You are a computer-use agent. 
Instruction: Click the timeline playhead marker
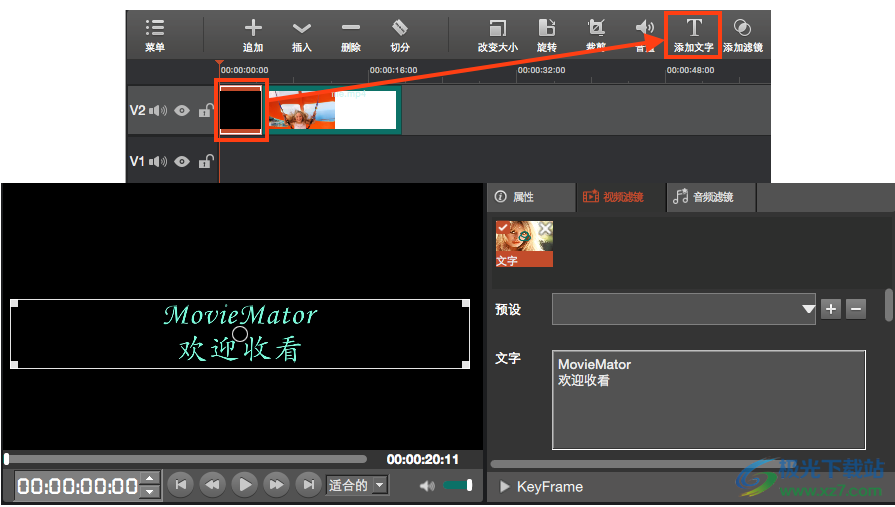click(x=219, y=62)
